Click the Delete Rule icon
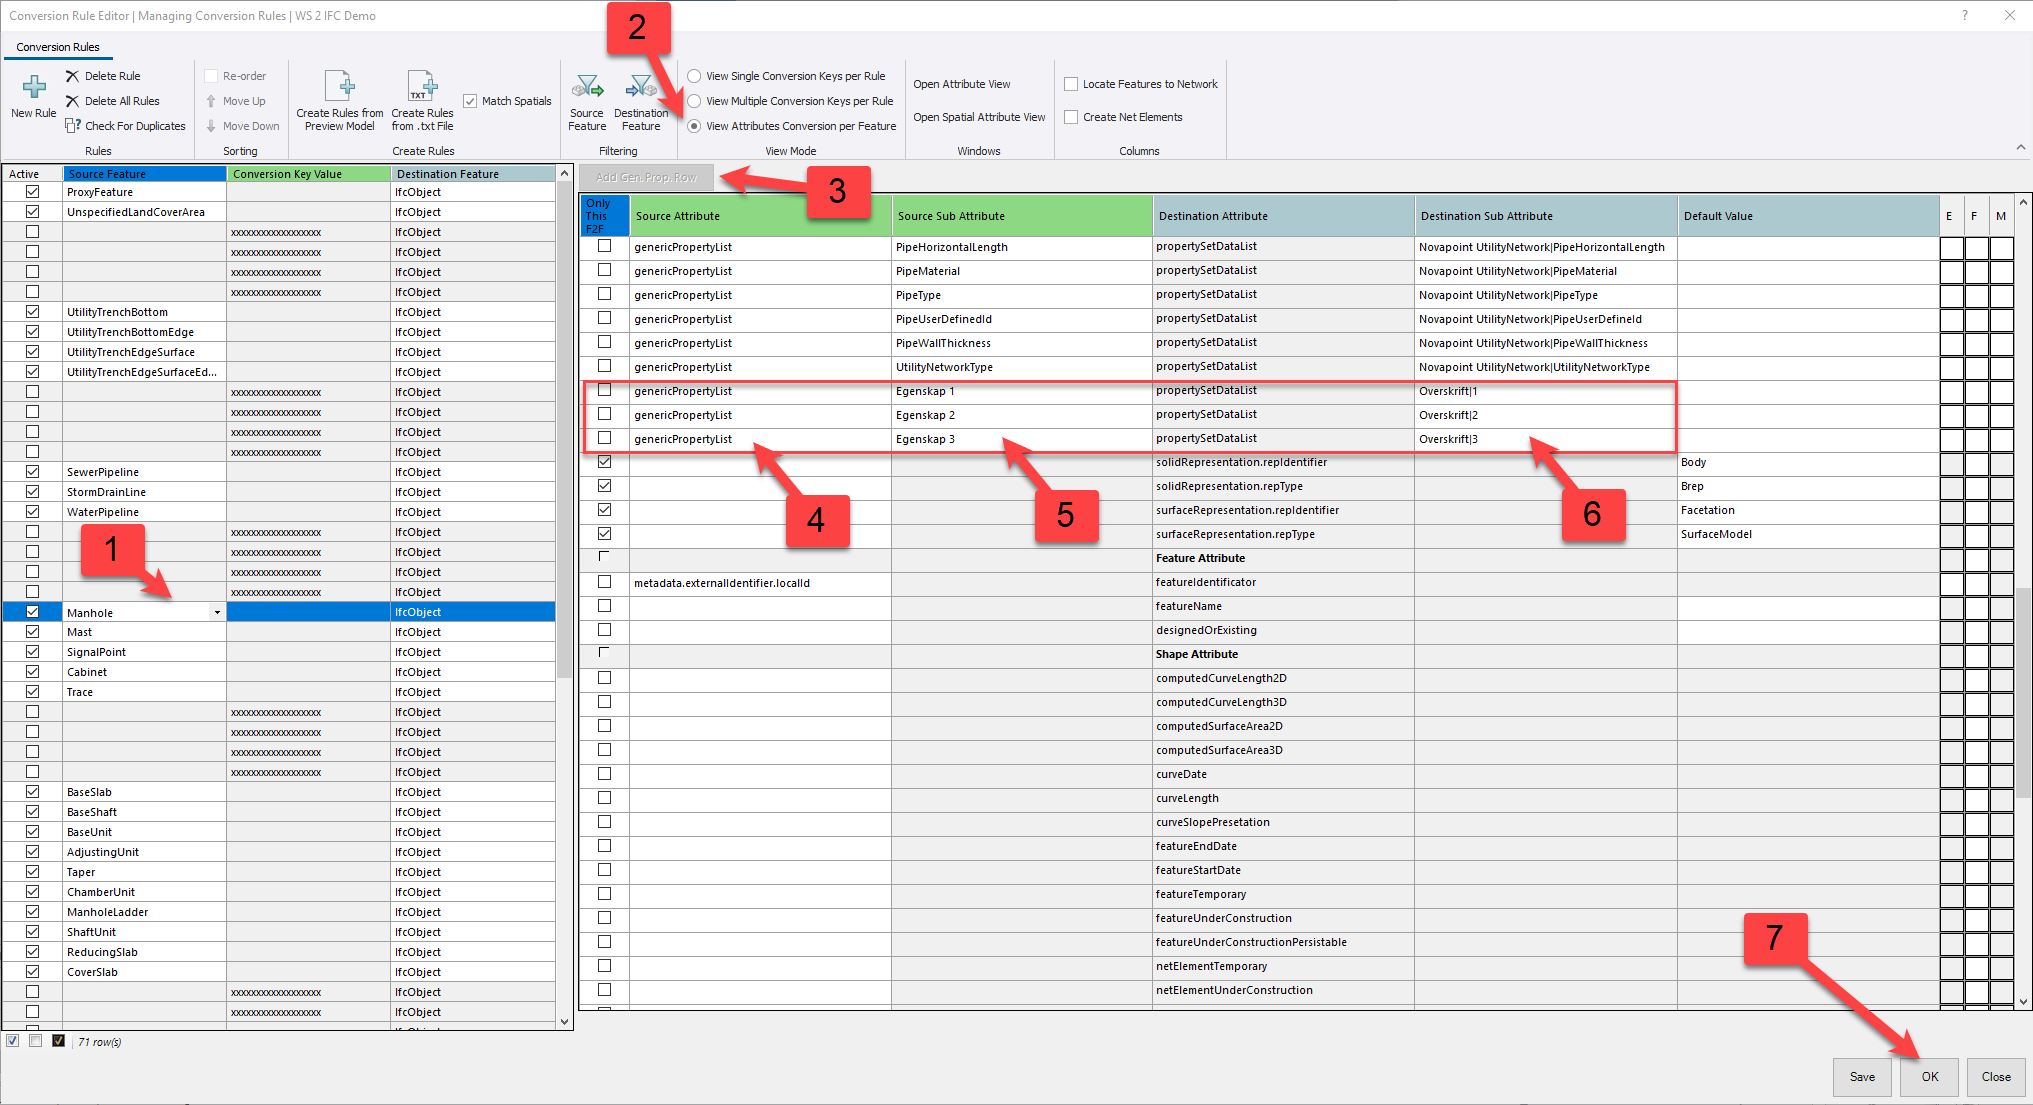 [72, 76]
